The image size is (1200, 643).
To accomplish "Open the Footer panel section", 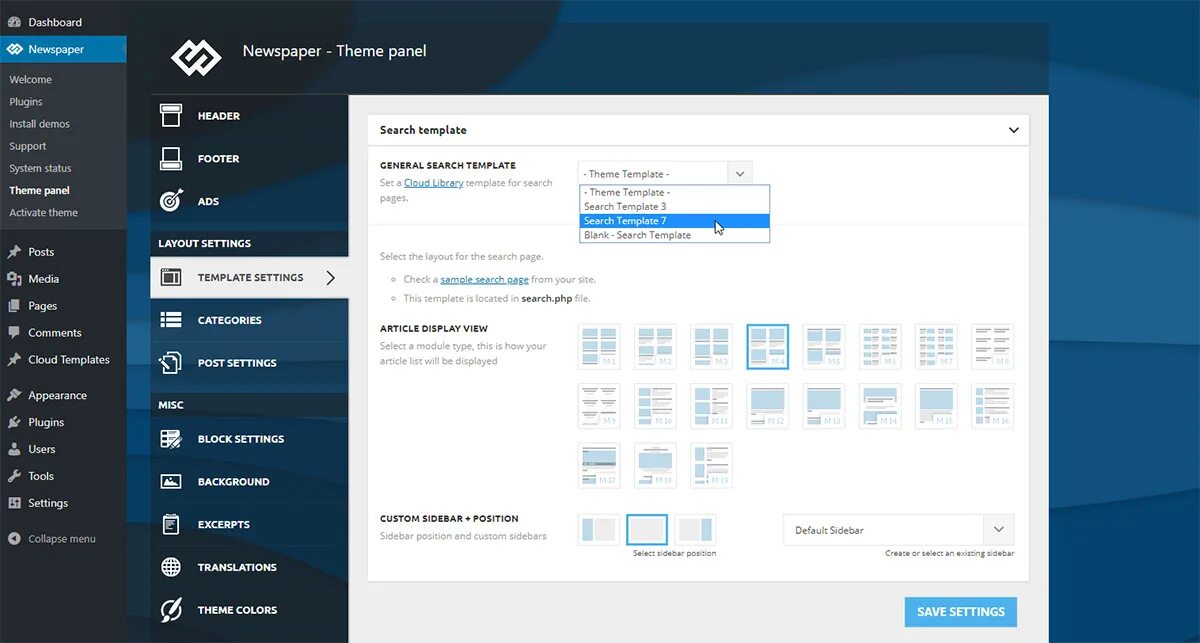I will click(x=249, y=158).
